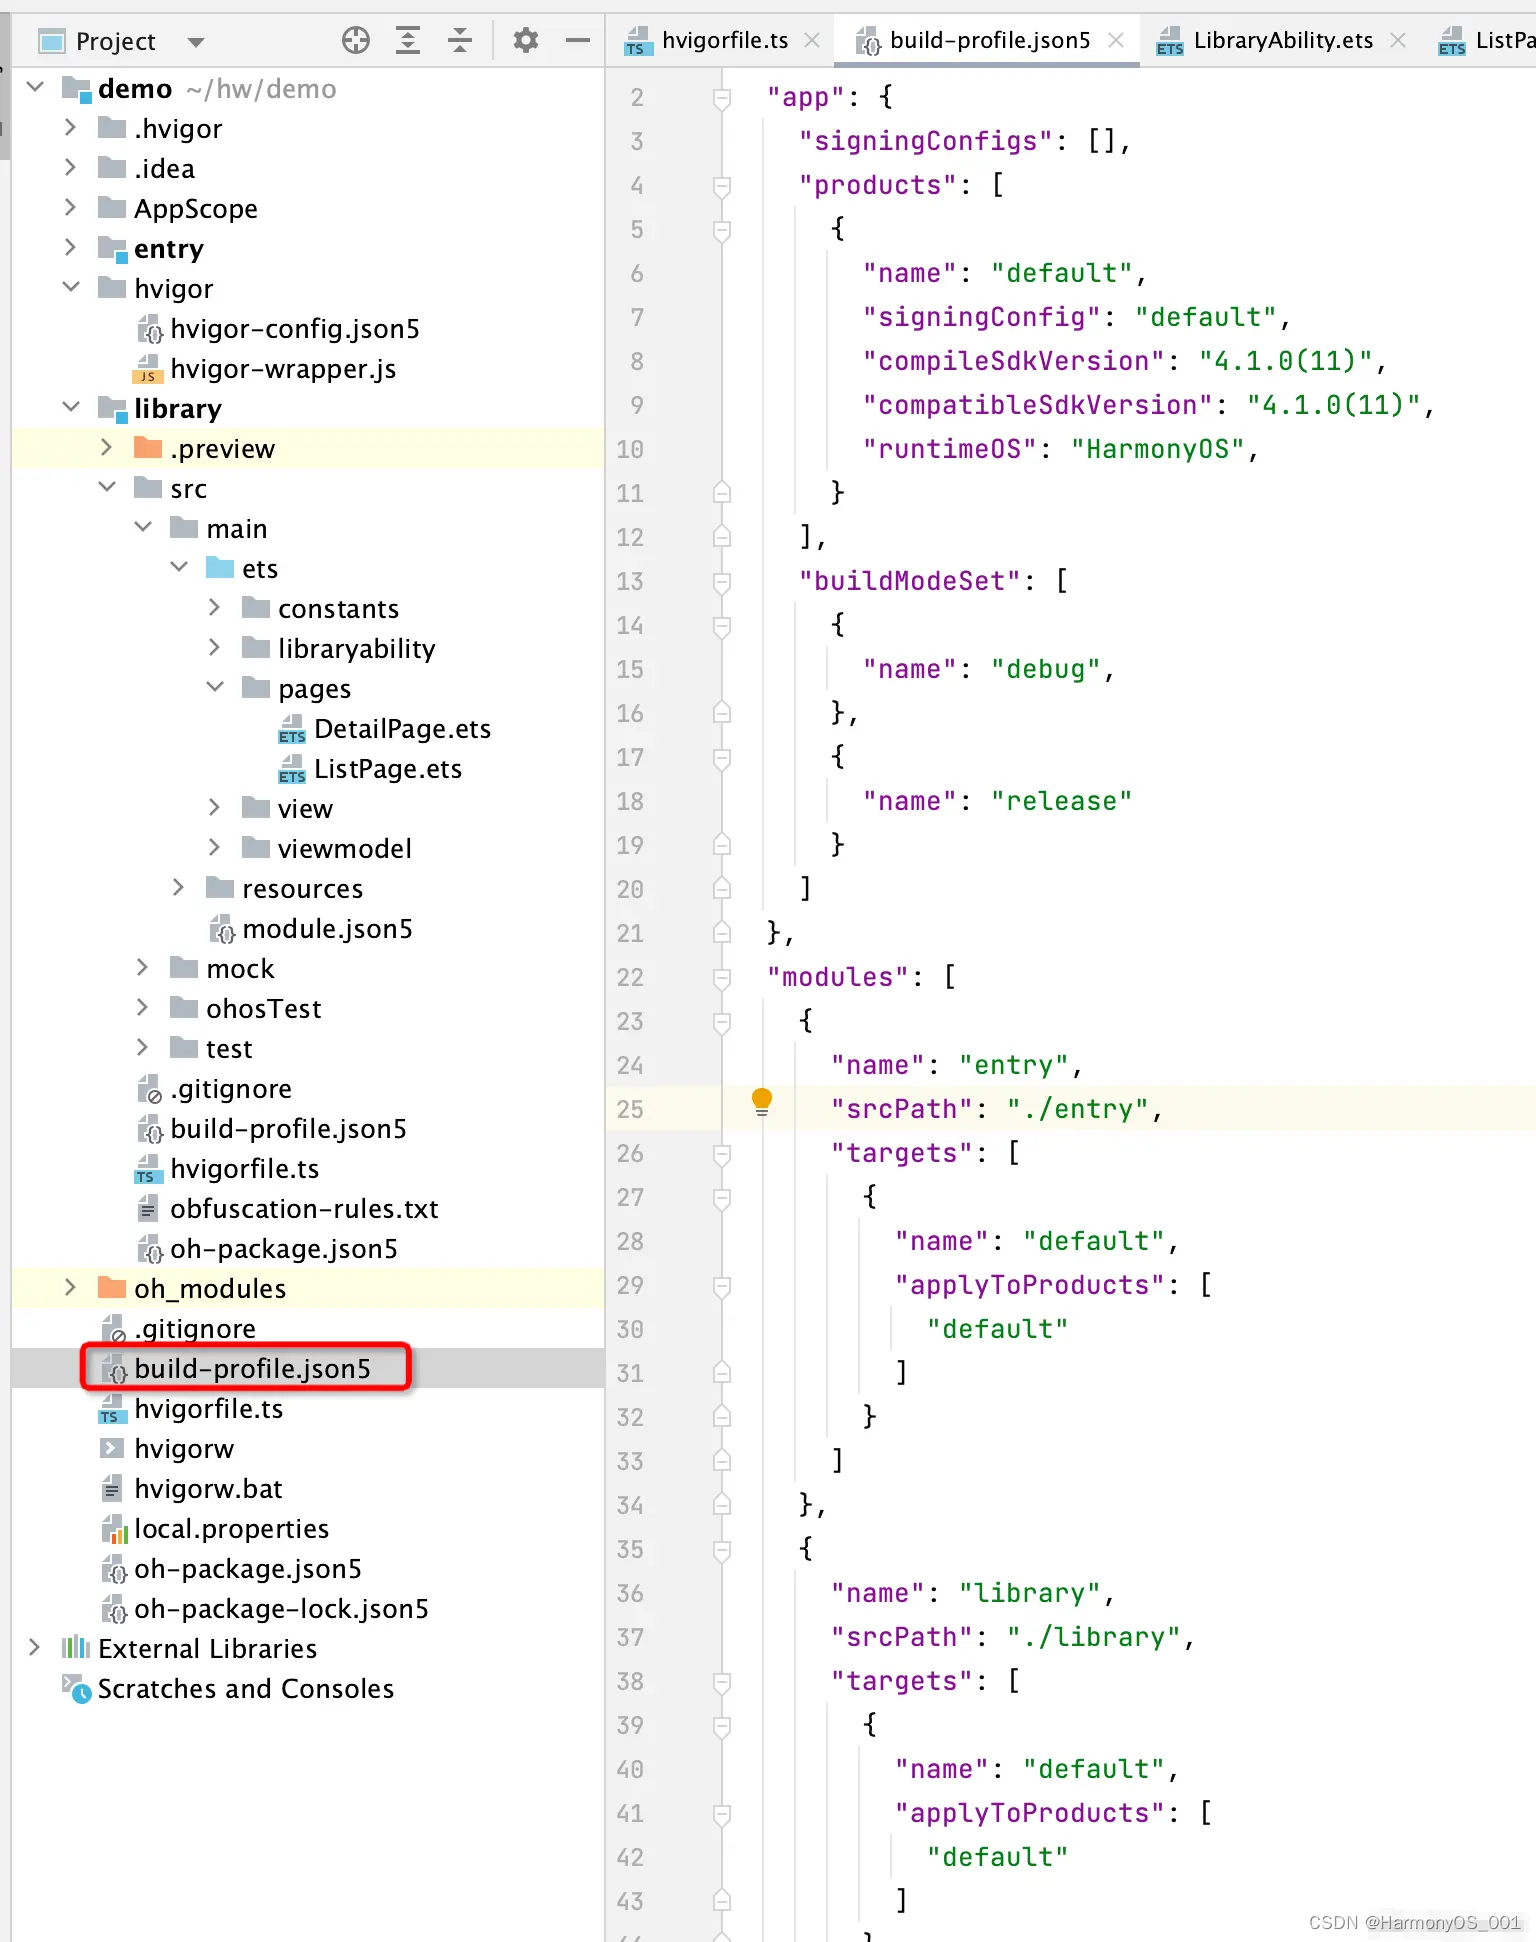The image size is (1536, 1942).
Task: Click the External Libraries bars icon
Action: (76, 1647)
